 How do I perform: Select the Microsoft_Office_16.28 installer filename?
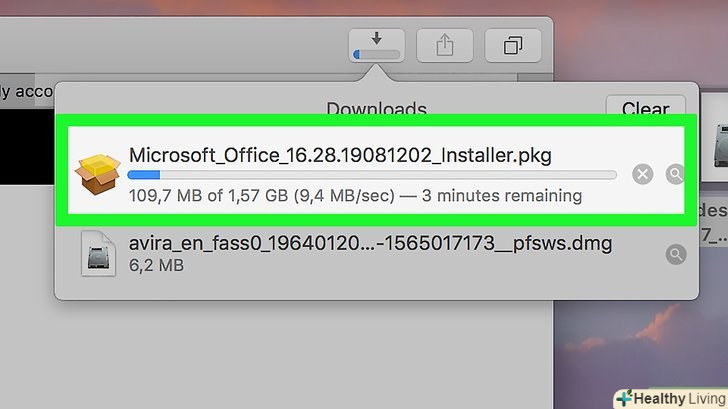340,155
